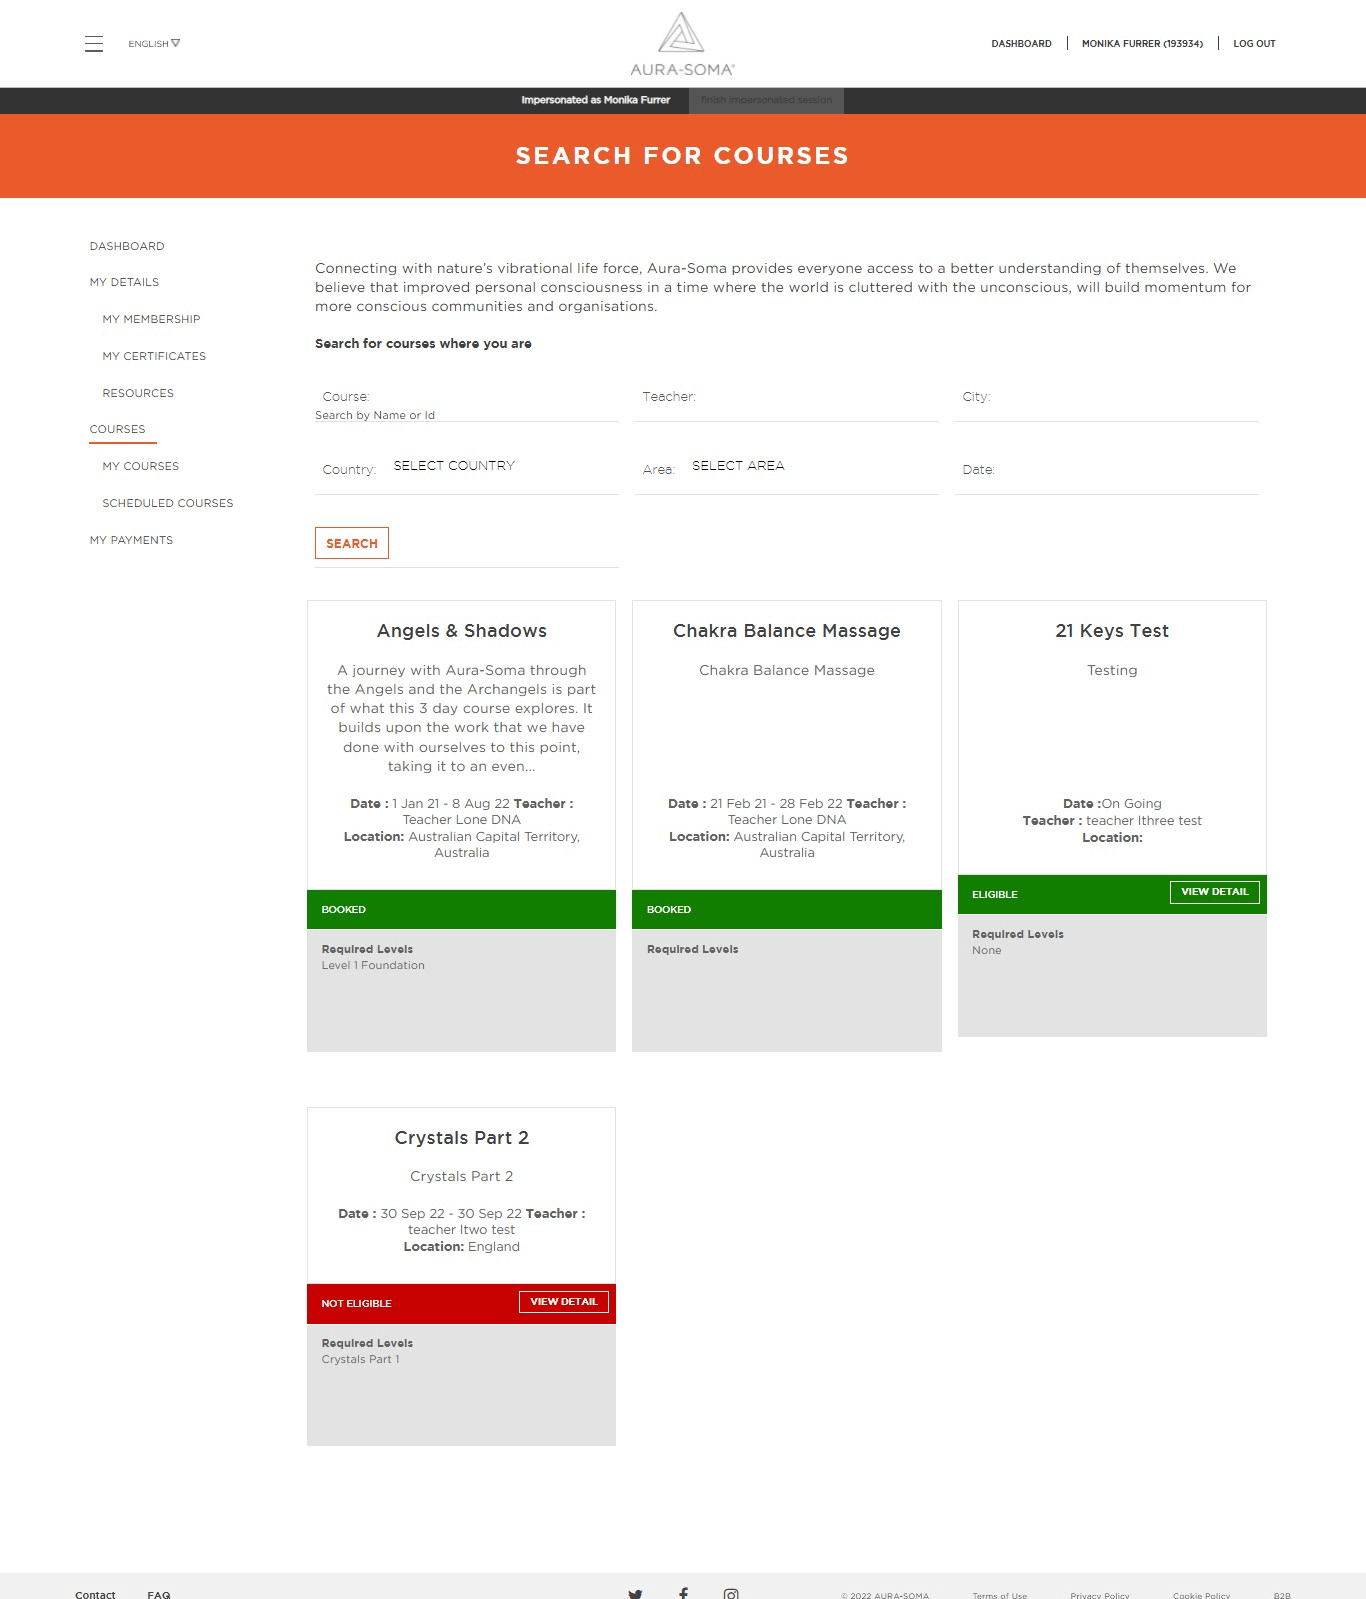The height and width of the screenshot is (1599, 1366).
Task: Open the Facebook icon in footer
Action: (683, 1594)
